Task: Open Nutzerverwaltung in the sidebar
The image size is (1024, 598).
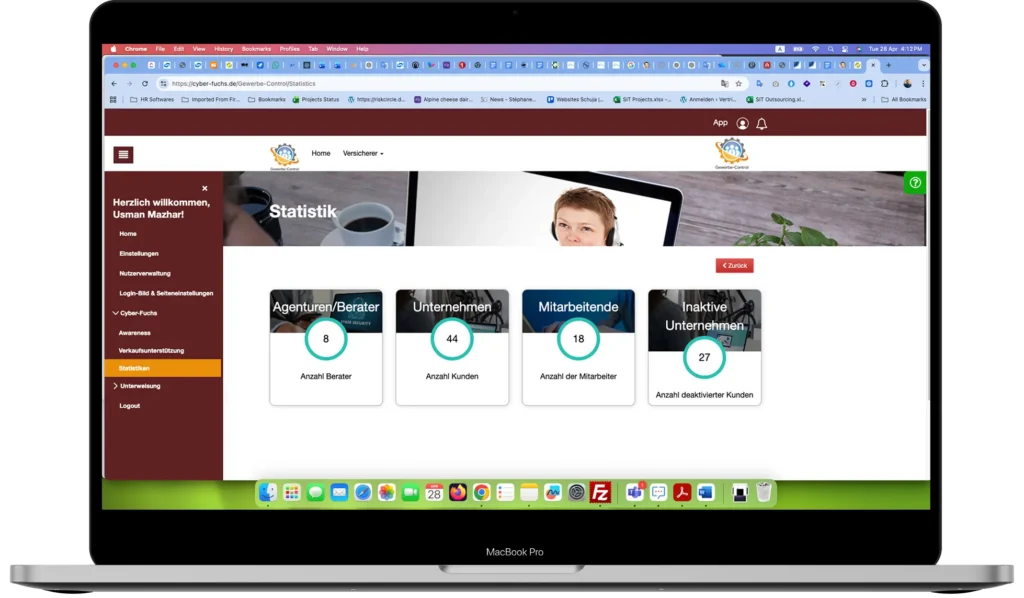Action: point(145,274)
